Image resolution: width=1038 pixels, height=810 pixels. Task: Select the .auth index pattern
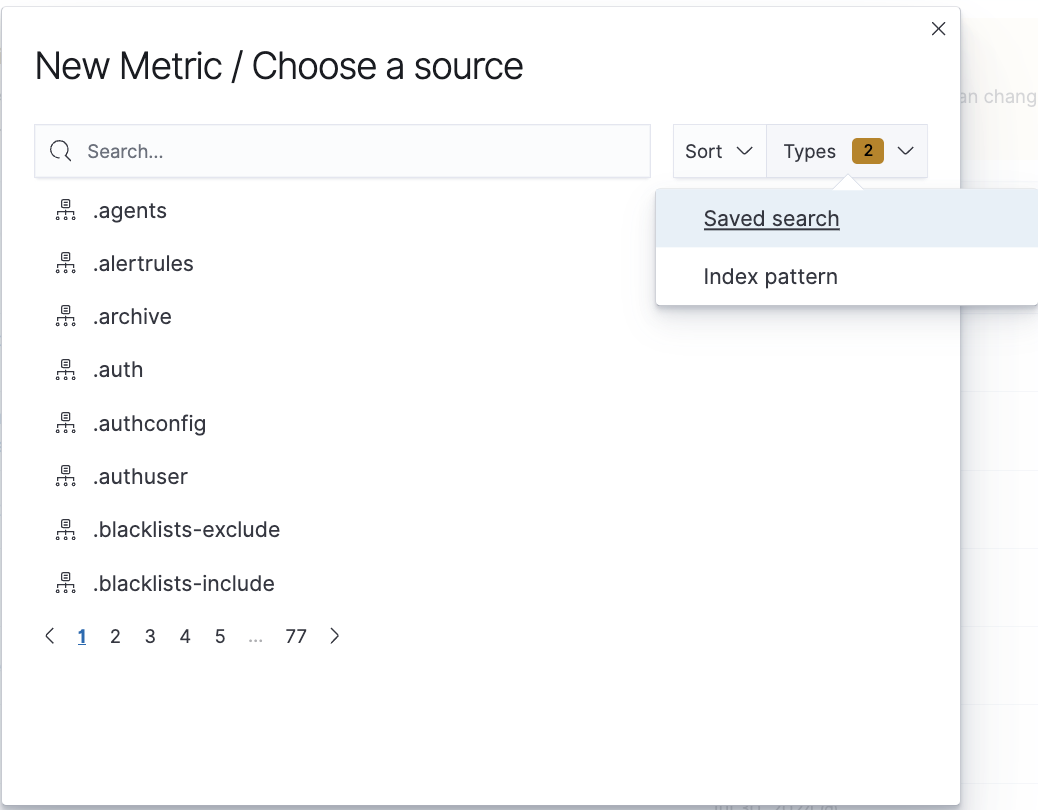118,370
